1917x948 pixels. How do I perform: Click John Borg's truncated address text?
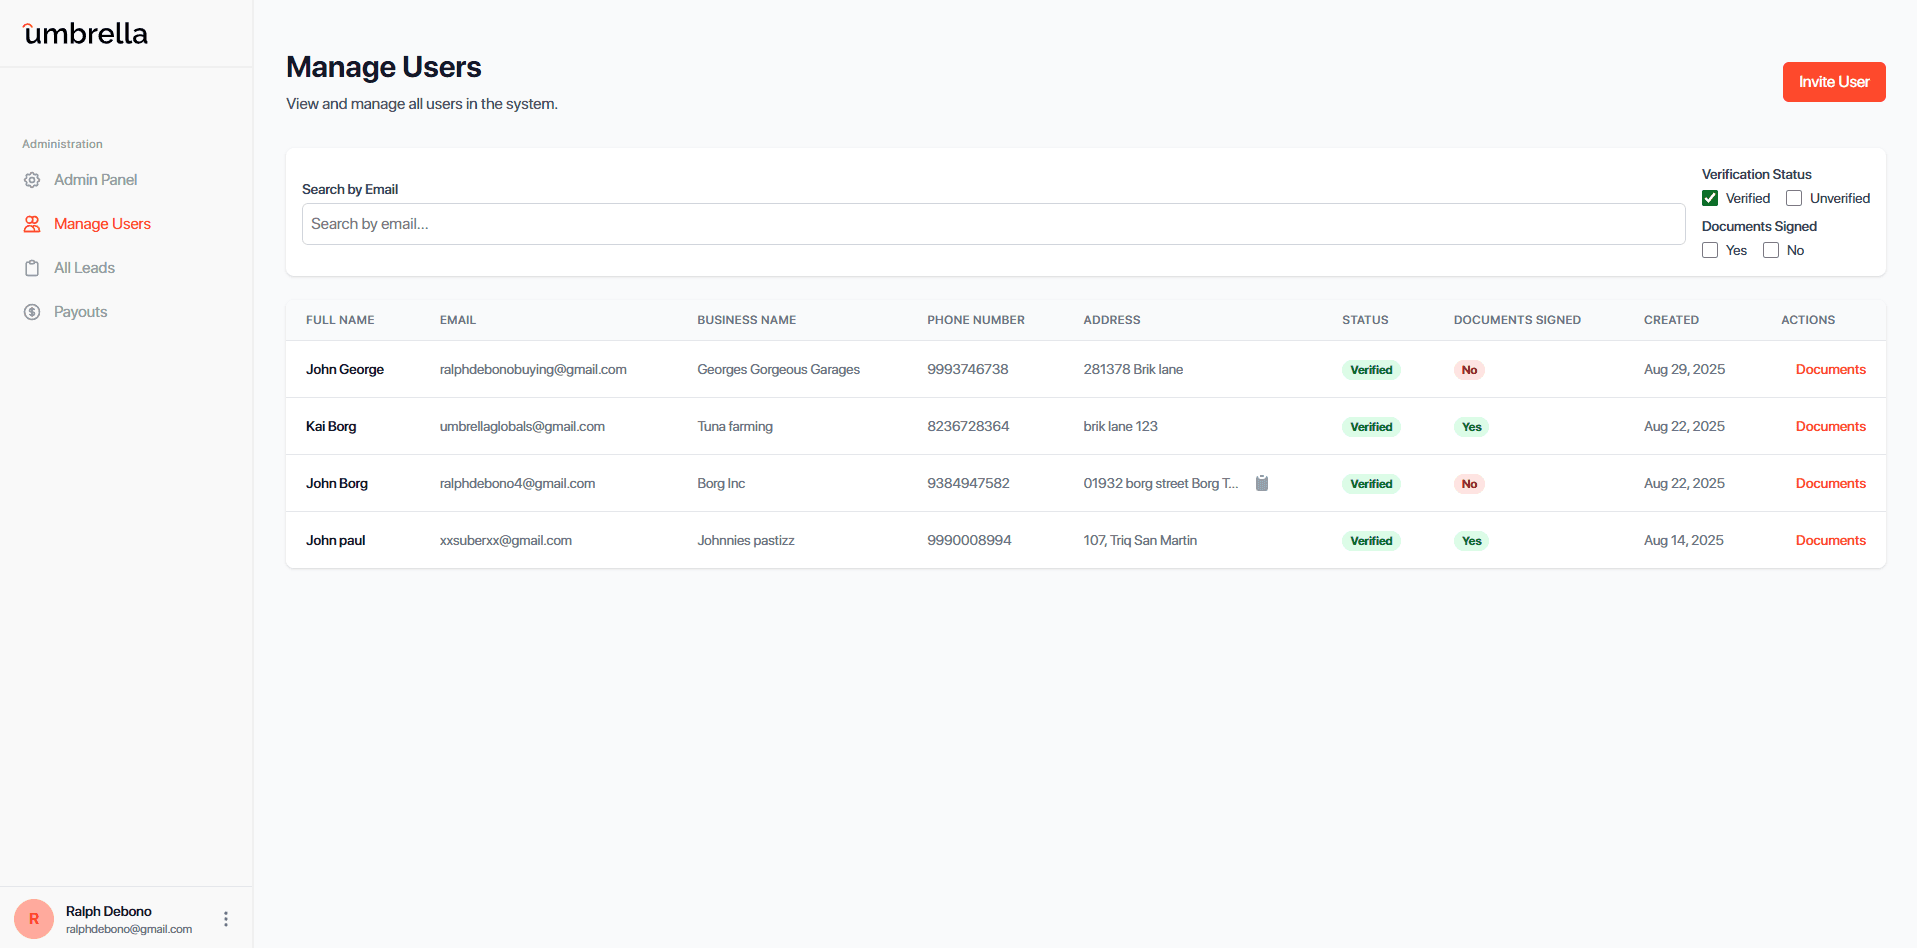[1160, 483]
